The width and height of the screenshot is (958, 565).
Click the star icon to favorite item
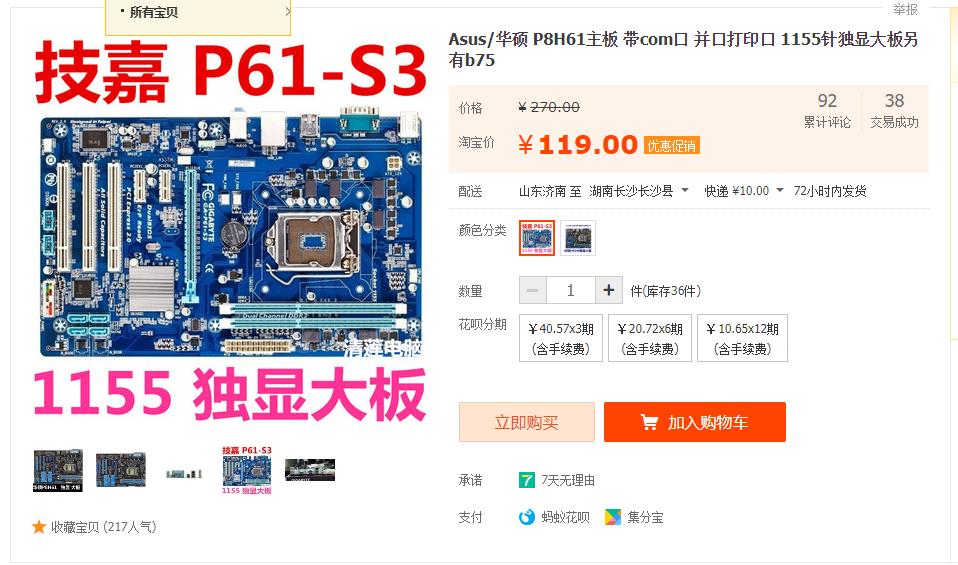[39, 527]
